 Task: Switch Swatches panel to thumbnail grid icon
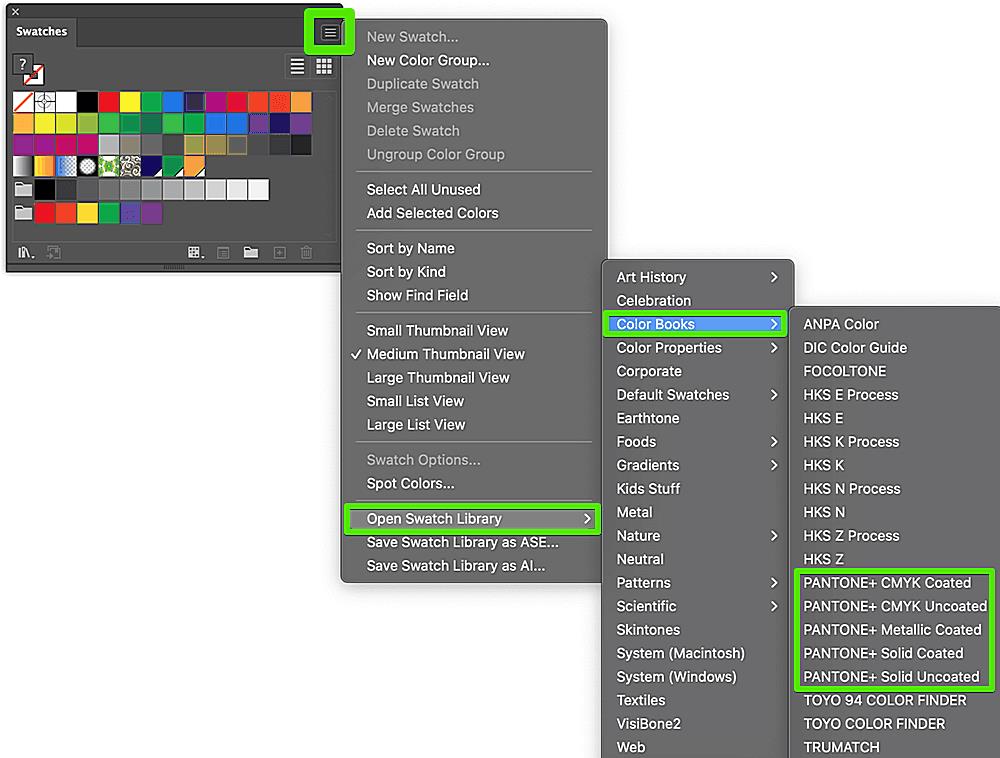324,66
